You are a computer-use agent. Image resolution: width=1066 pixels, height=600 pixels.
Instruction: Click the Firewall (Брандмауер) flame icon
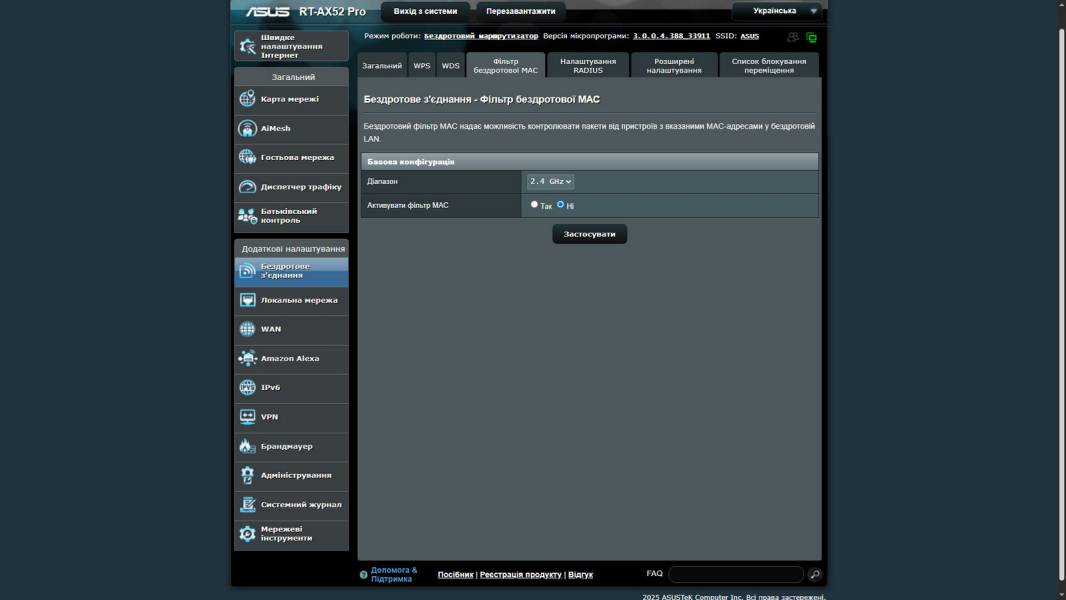247,446
